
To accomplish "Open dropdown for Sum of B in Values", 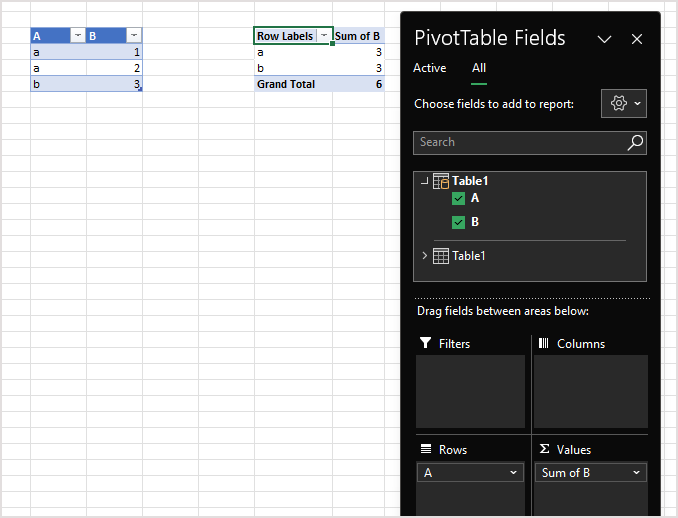I will (x=636, y=473).
